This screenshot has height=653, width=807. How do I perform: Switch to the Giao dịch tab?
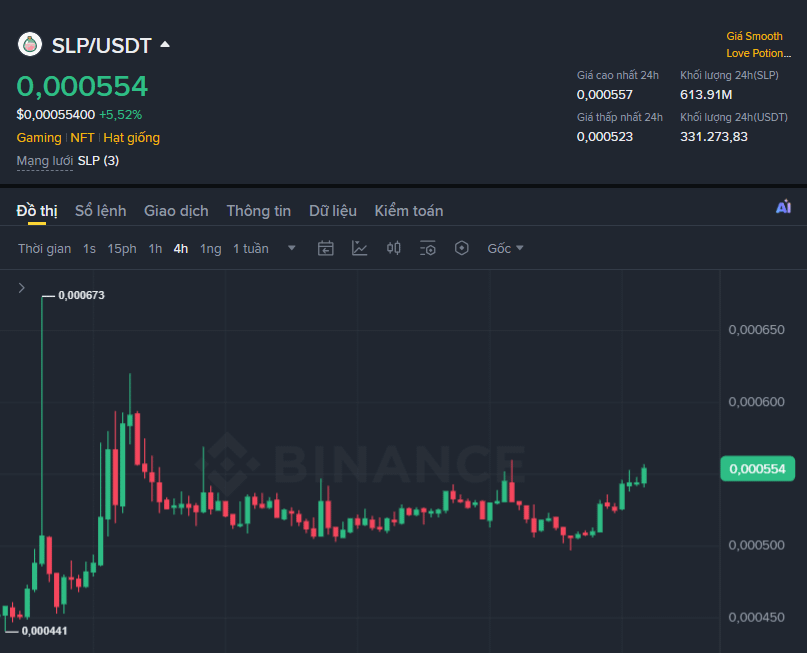point(176,211)
